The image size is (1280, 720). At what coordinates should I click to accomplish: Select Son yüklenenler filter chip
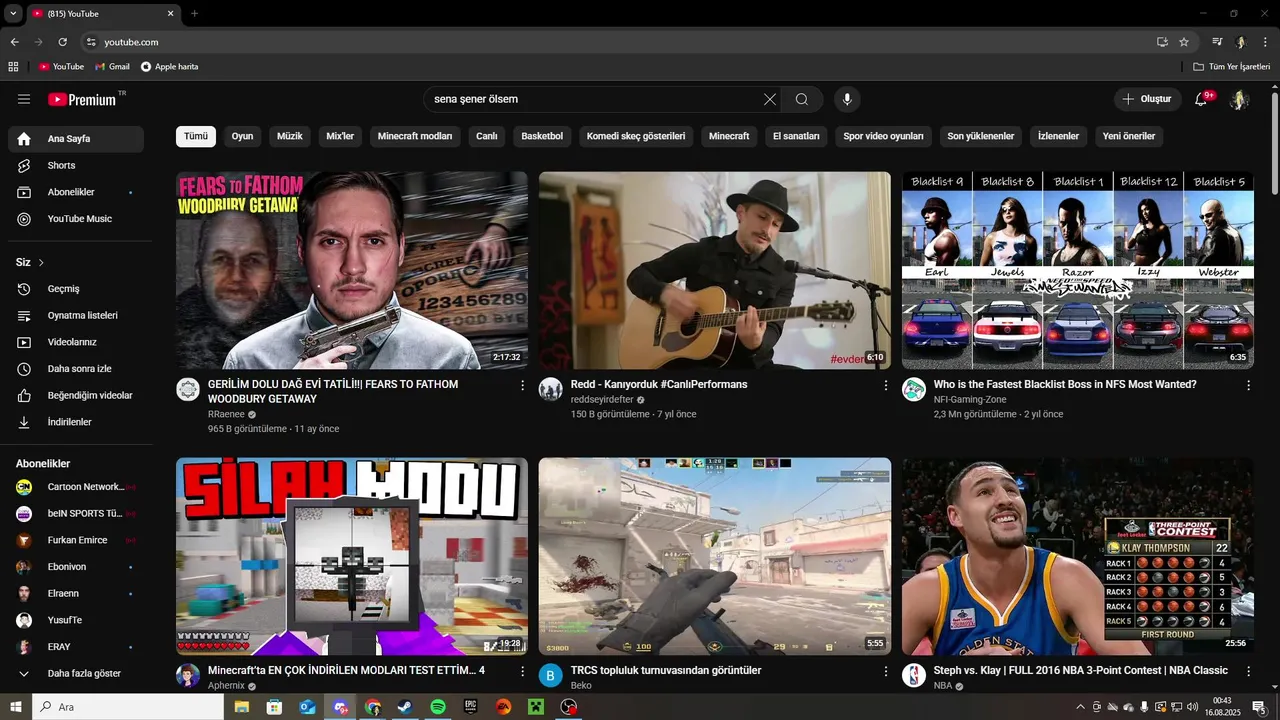981,136
